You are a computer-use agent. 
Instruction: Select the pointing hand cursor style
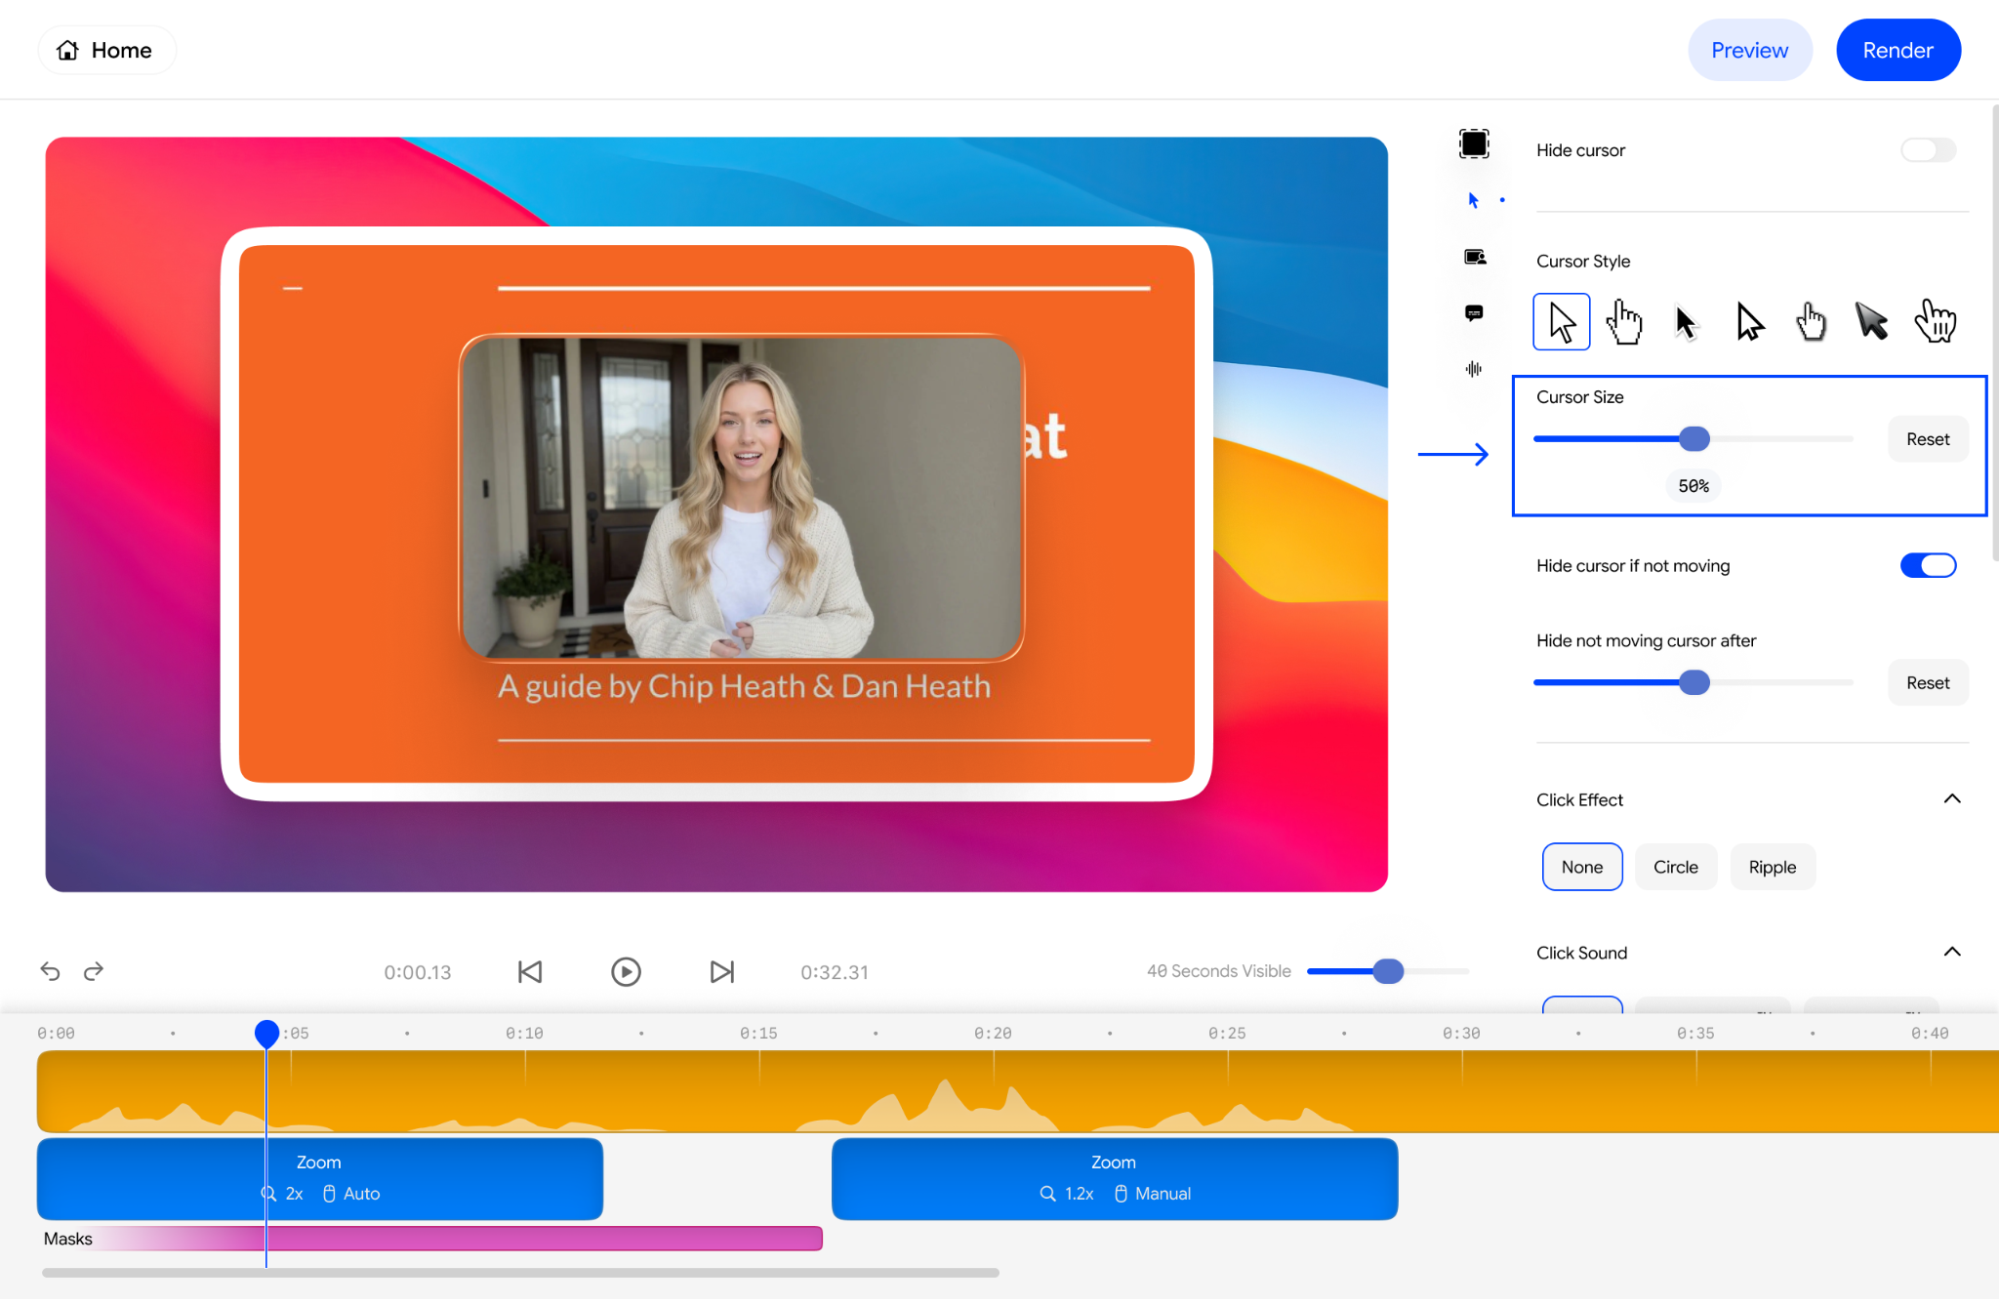click(x=1623, y=322)
